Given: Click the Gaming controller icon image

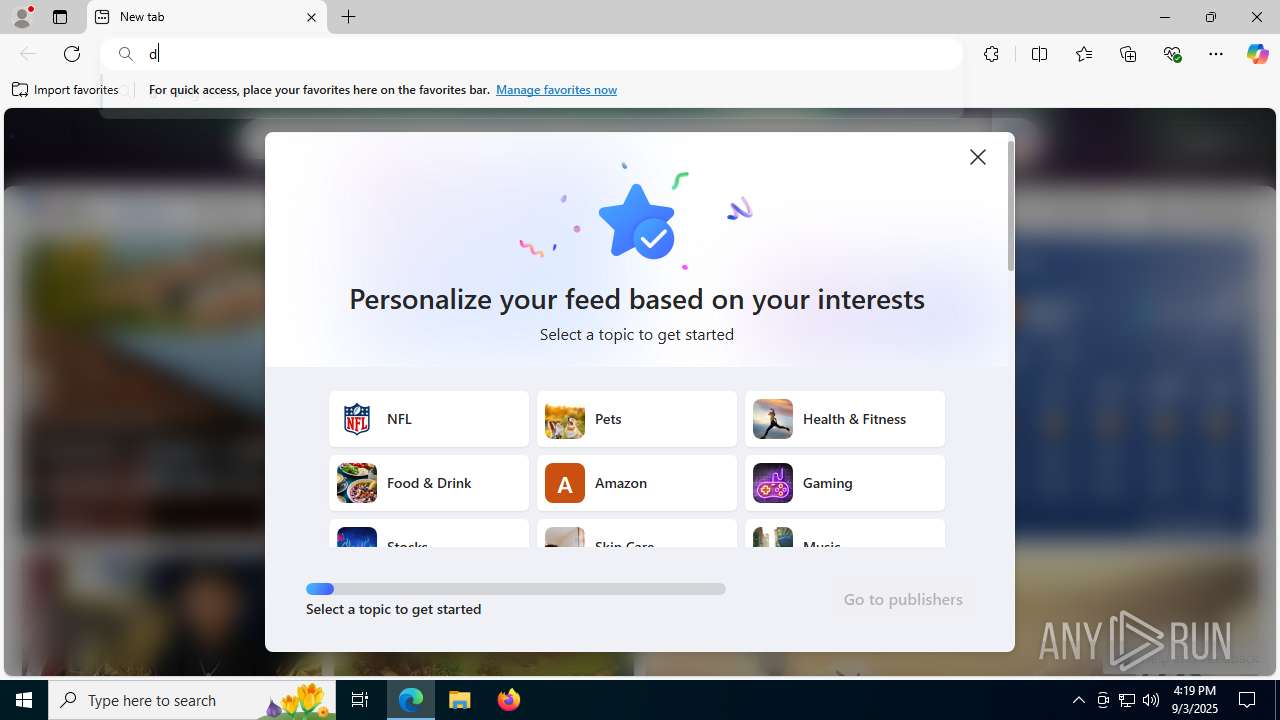Looking at the screenshot, I should [x=773, y=483].
